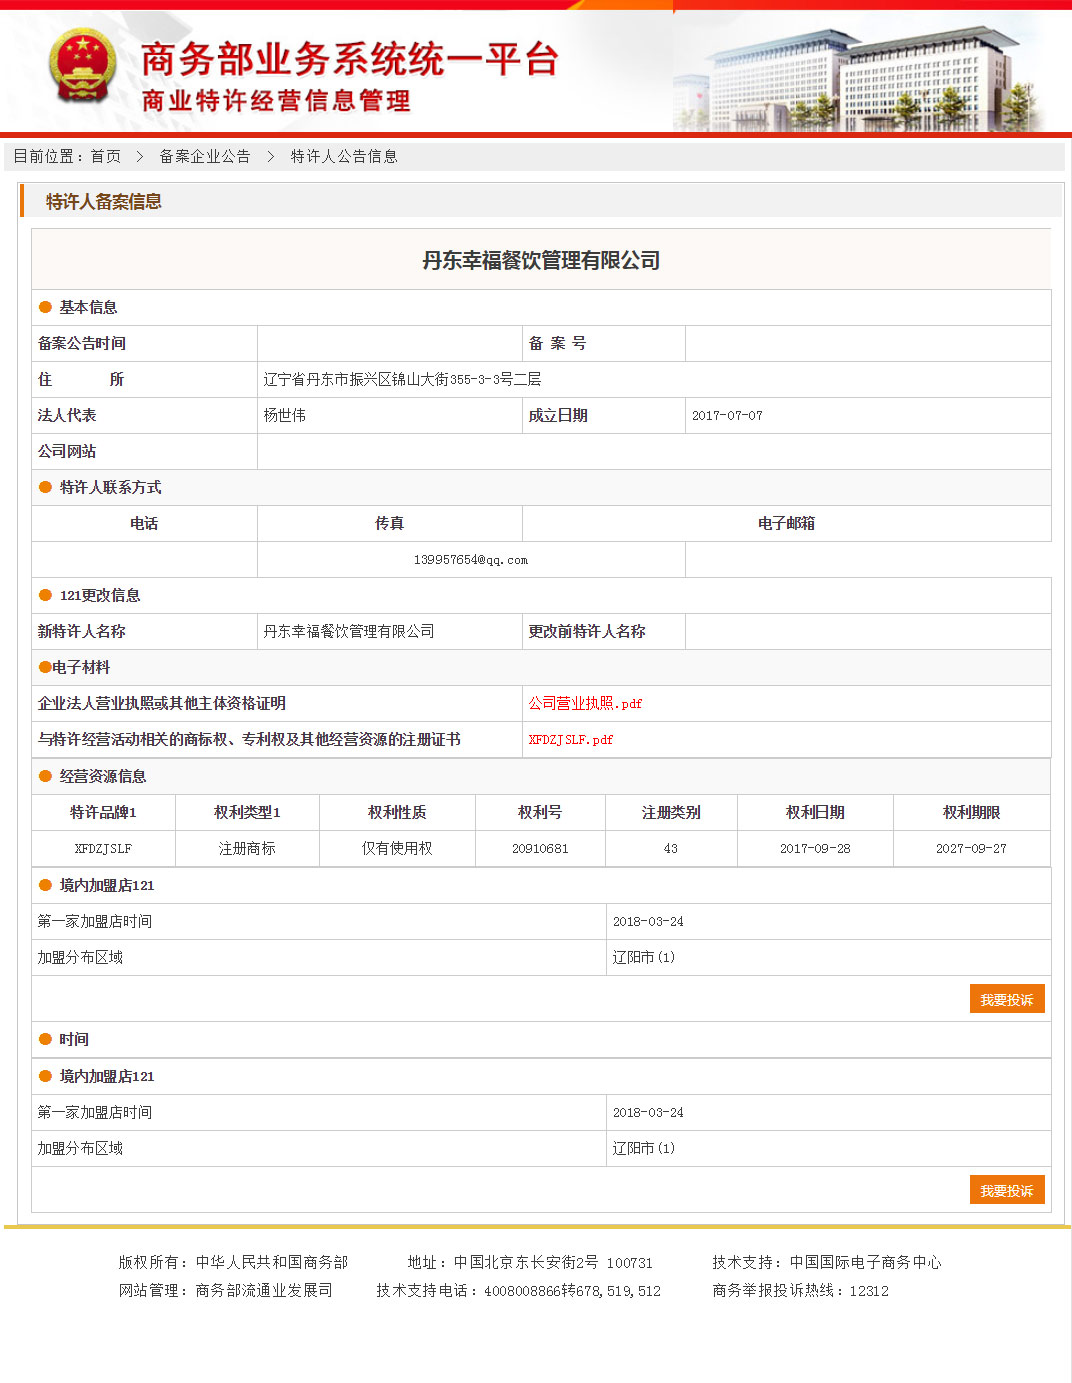Click the 基本信息 section header
1072x1383 pixels.
coord(88,307)
